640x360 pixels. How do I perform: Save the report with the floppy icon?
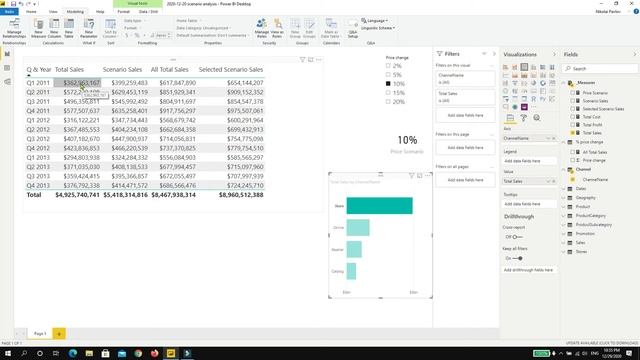coord(13,4)
